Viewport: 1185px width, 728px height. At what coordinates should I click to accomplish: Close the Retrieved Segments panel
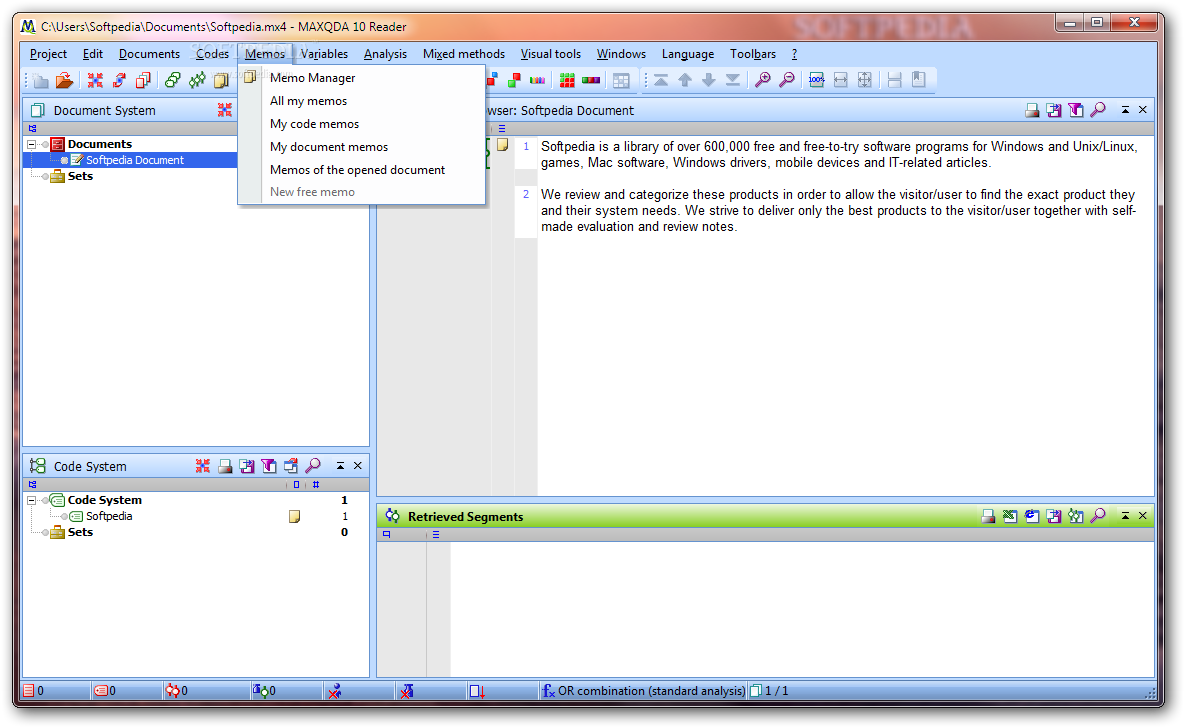[x=1143, y=516]
